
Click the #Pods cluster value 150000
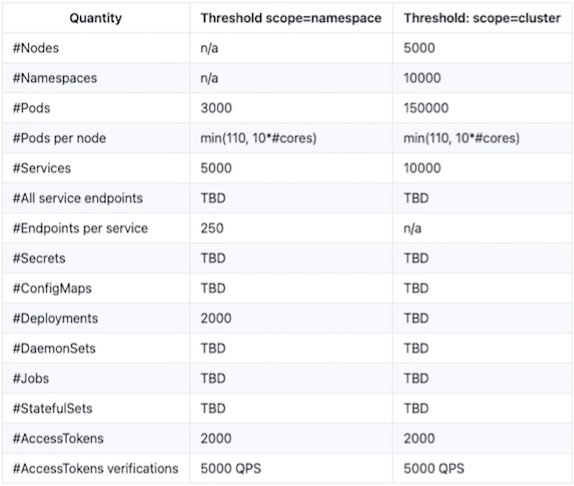[x=426, y=108]
